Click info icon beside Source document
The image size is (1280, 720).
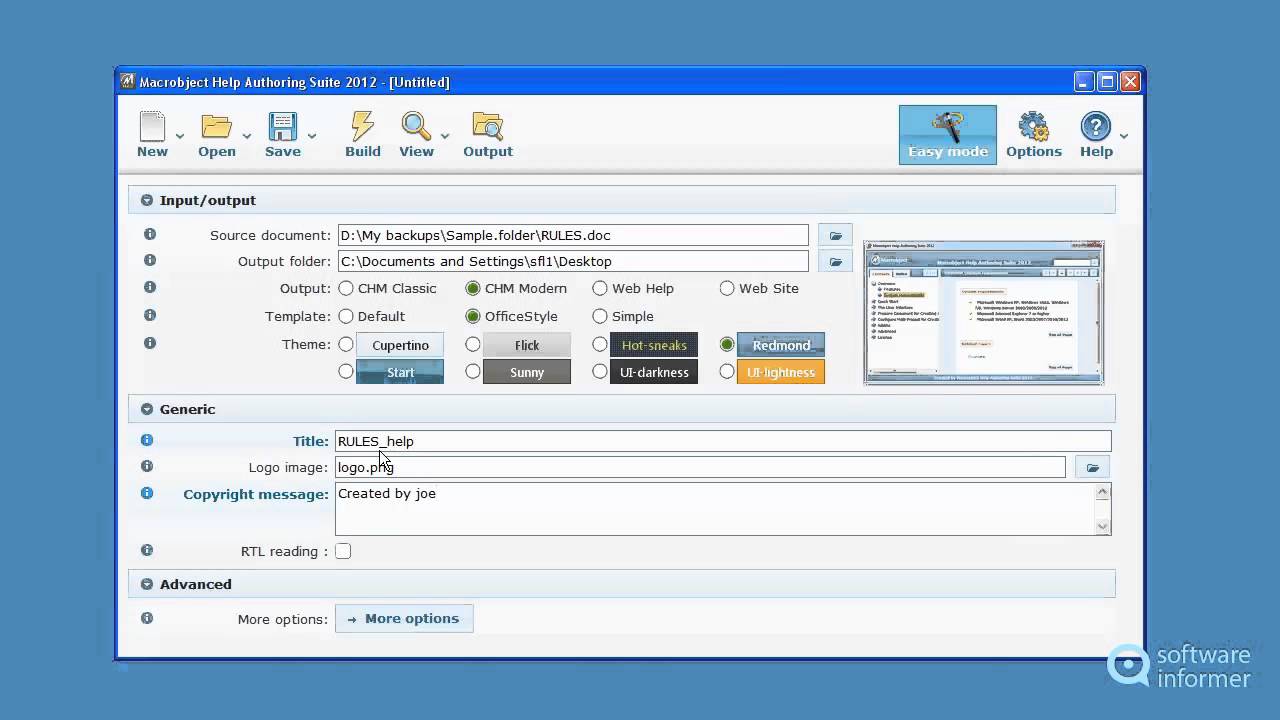tap(149, 234)
